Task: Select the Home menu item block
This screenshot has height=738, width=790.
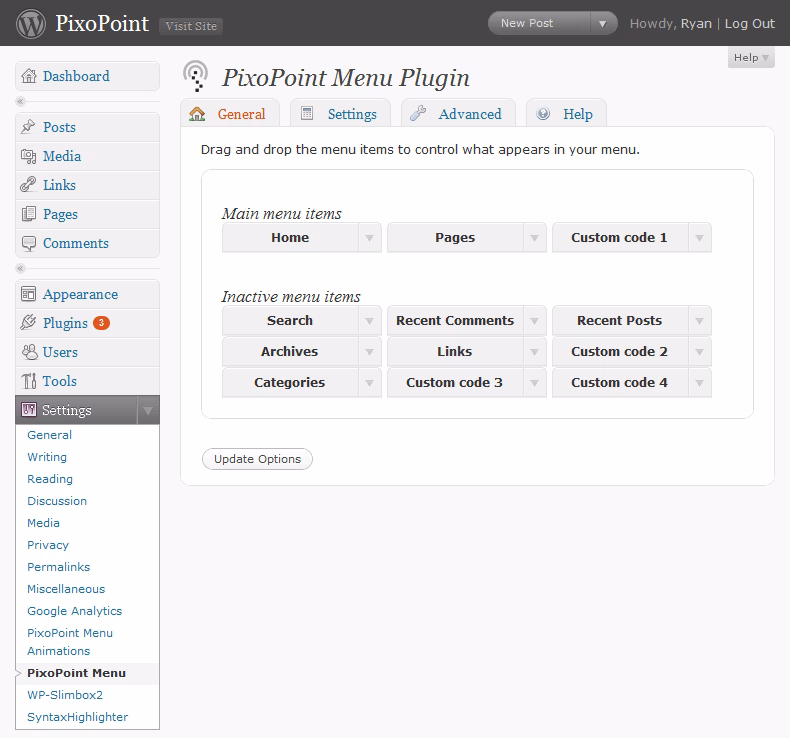Action: pyautogui.click(x=301, y=238)
